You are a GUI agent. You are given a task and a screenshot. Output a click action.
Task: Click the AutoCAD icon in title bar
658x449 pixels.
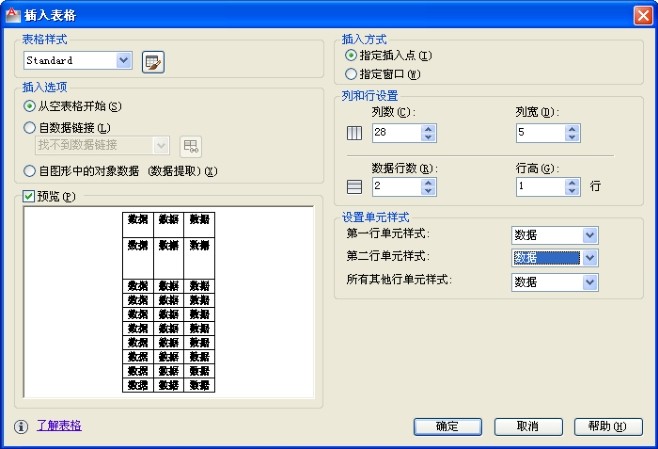12,14
